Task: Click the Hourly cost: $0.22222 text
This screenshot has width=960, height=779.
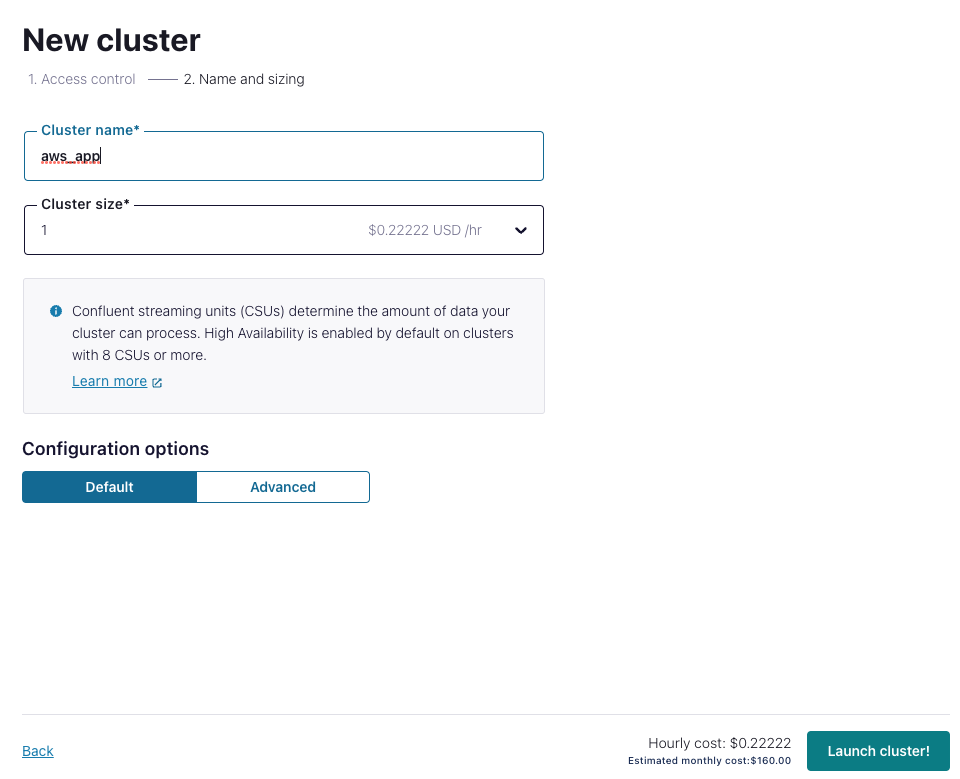Action: point(719,743)
